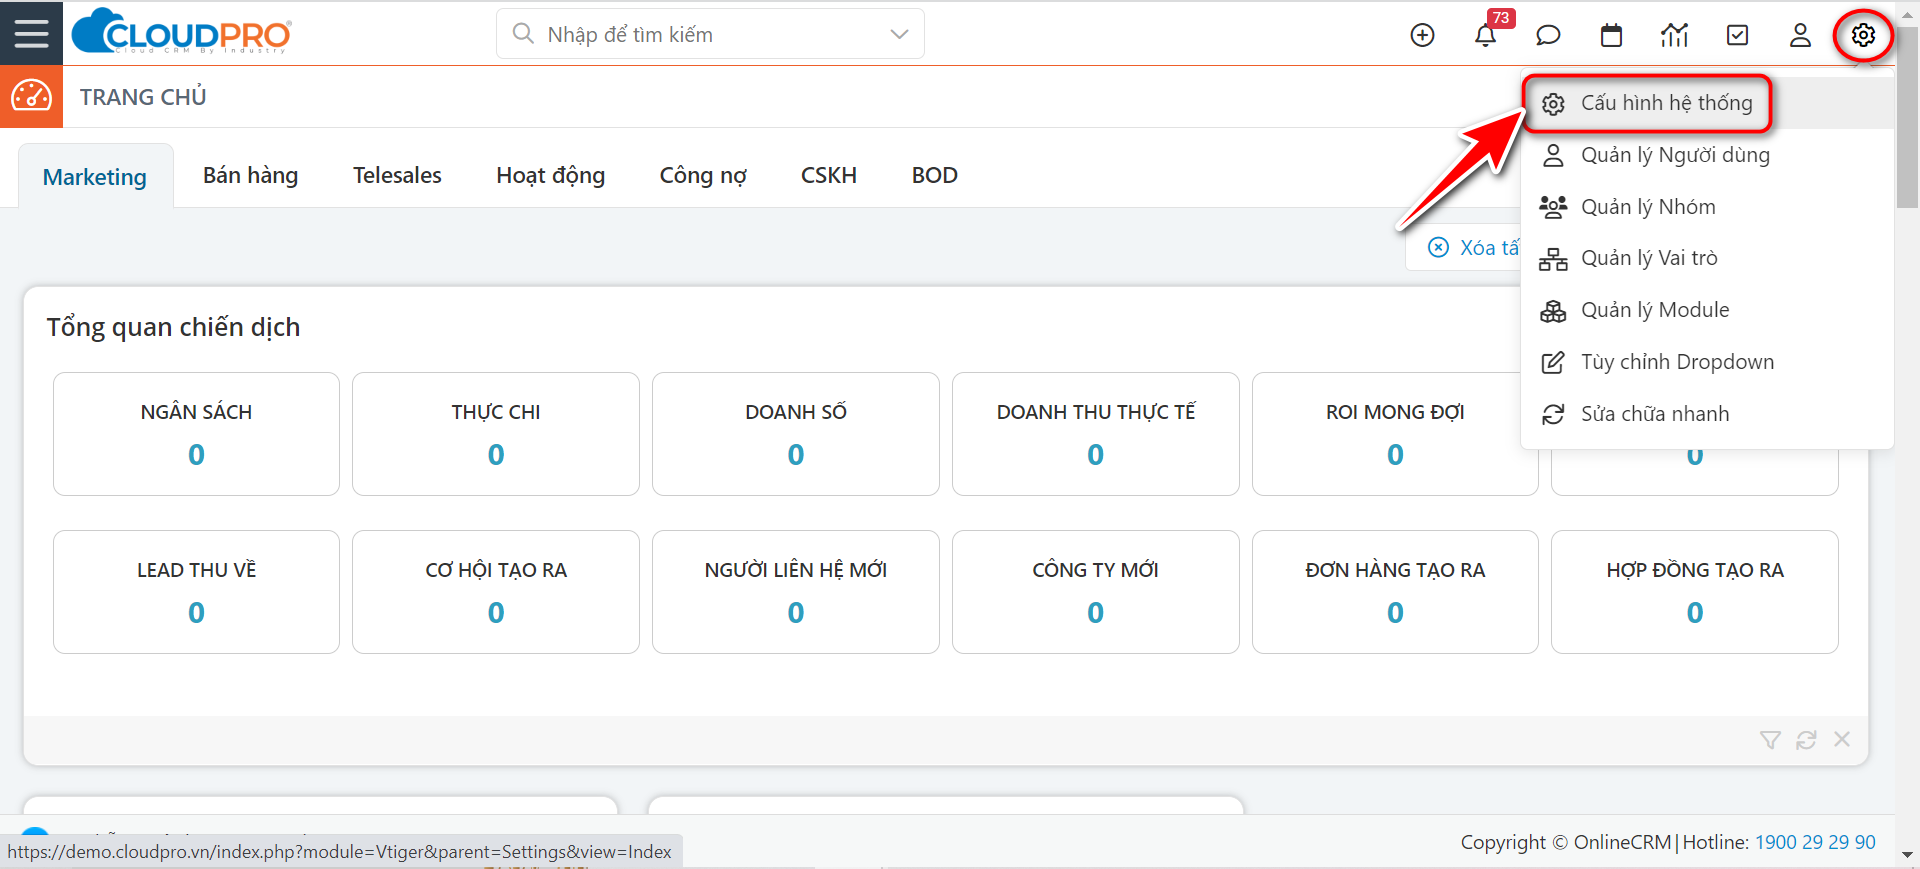The height and width of the screenshot is (869, 1920).
Task: Open the user profile icon
Action: (1800, 35)
